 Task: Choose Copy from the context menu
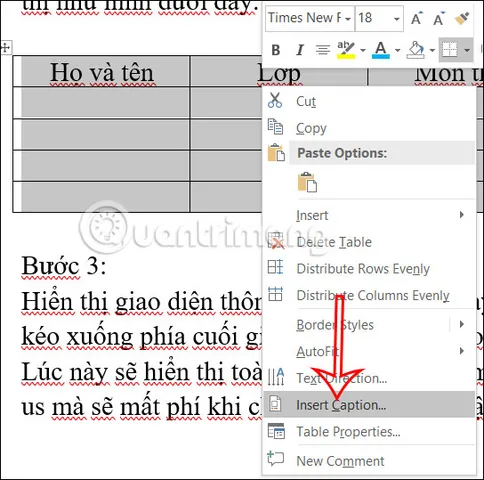(x=369, y=128)
